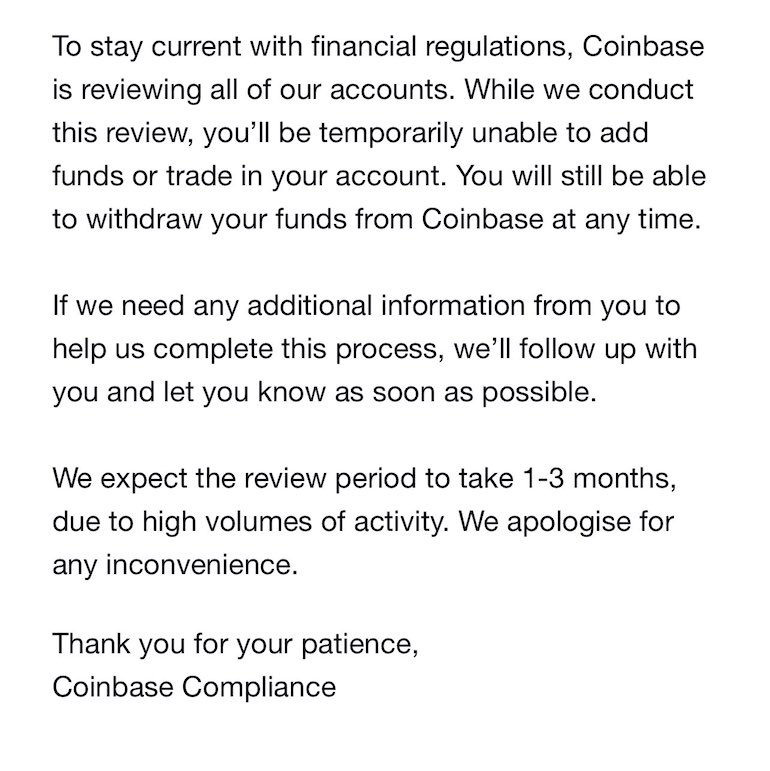770x771 pixels.
Task: Click the word Coinbase in first line
Action: (643, 46)
